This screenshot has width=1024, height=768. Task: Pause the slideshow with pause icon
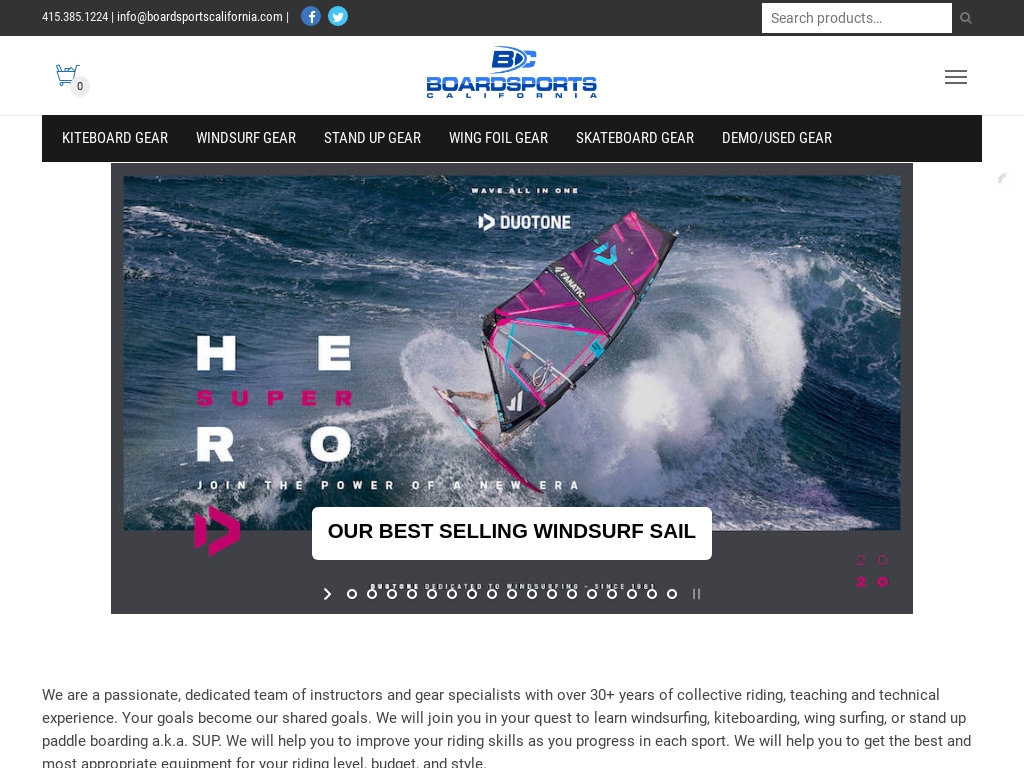click(x=696, y=594)
